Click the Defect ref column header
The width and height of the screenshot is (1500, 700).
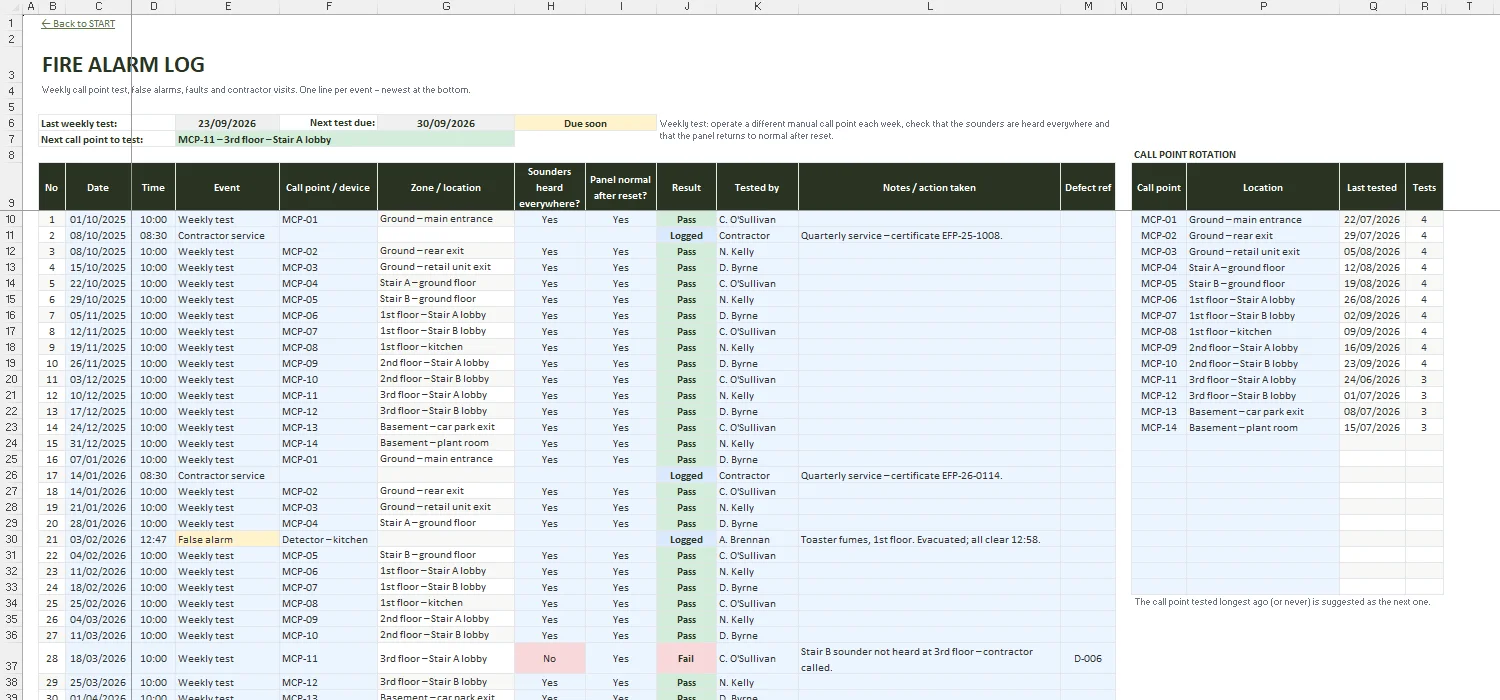pyautogui.click(x=1088, y=187)
